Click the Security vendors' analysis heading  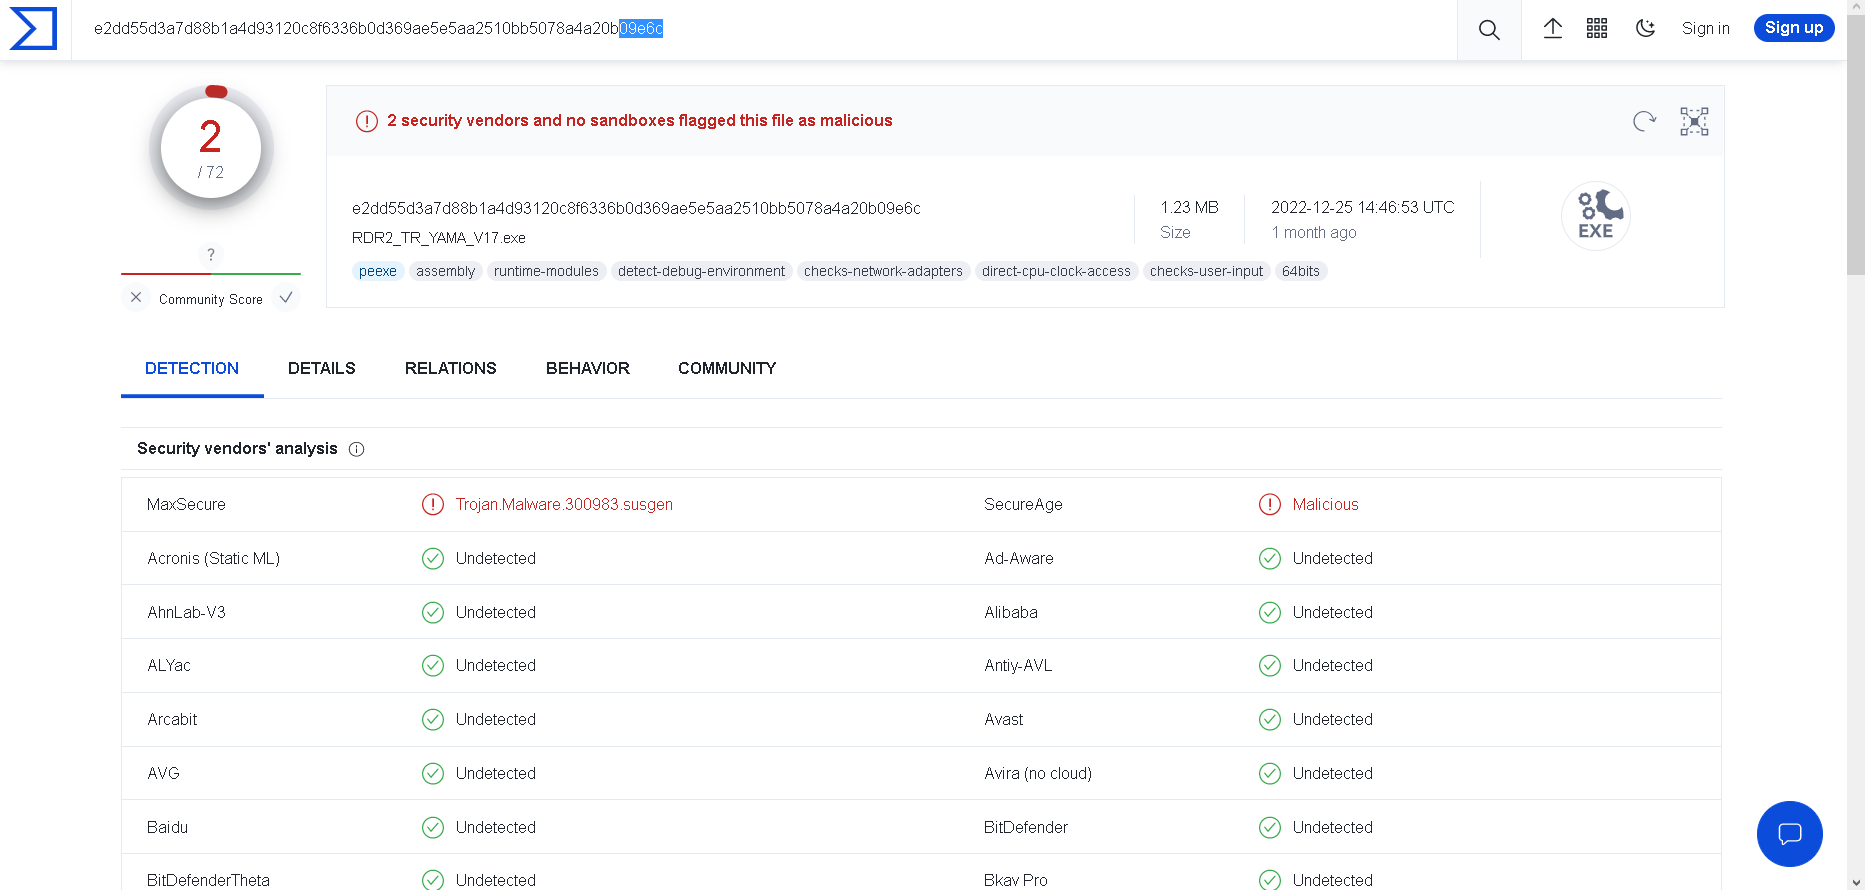point(237,448)
